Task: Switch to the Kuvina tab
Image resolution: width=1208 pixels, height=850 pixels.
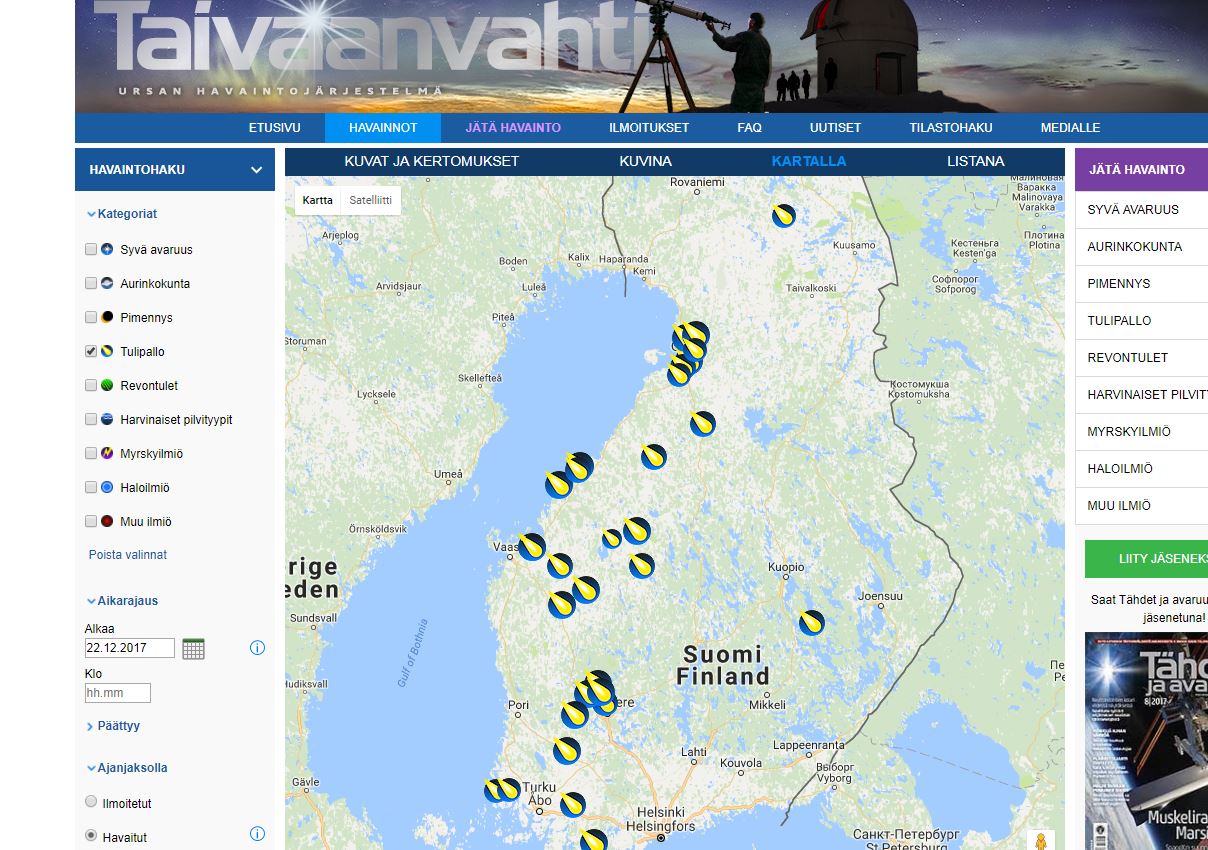Action: 645,161
